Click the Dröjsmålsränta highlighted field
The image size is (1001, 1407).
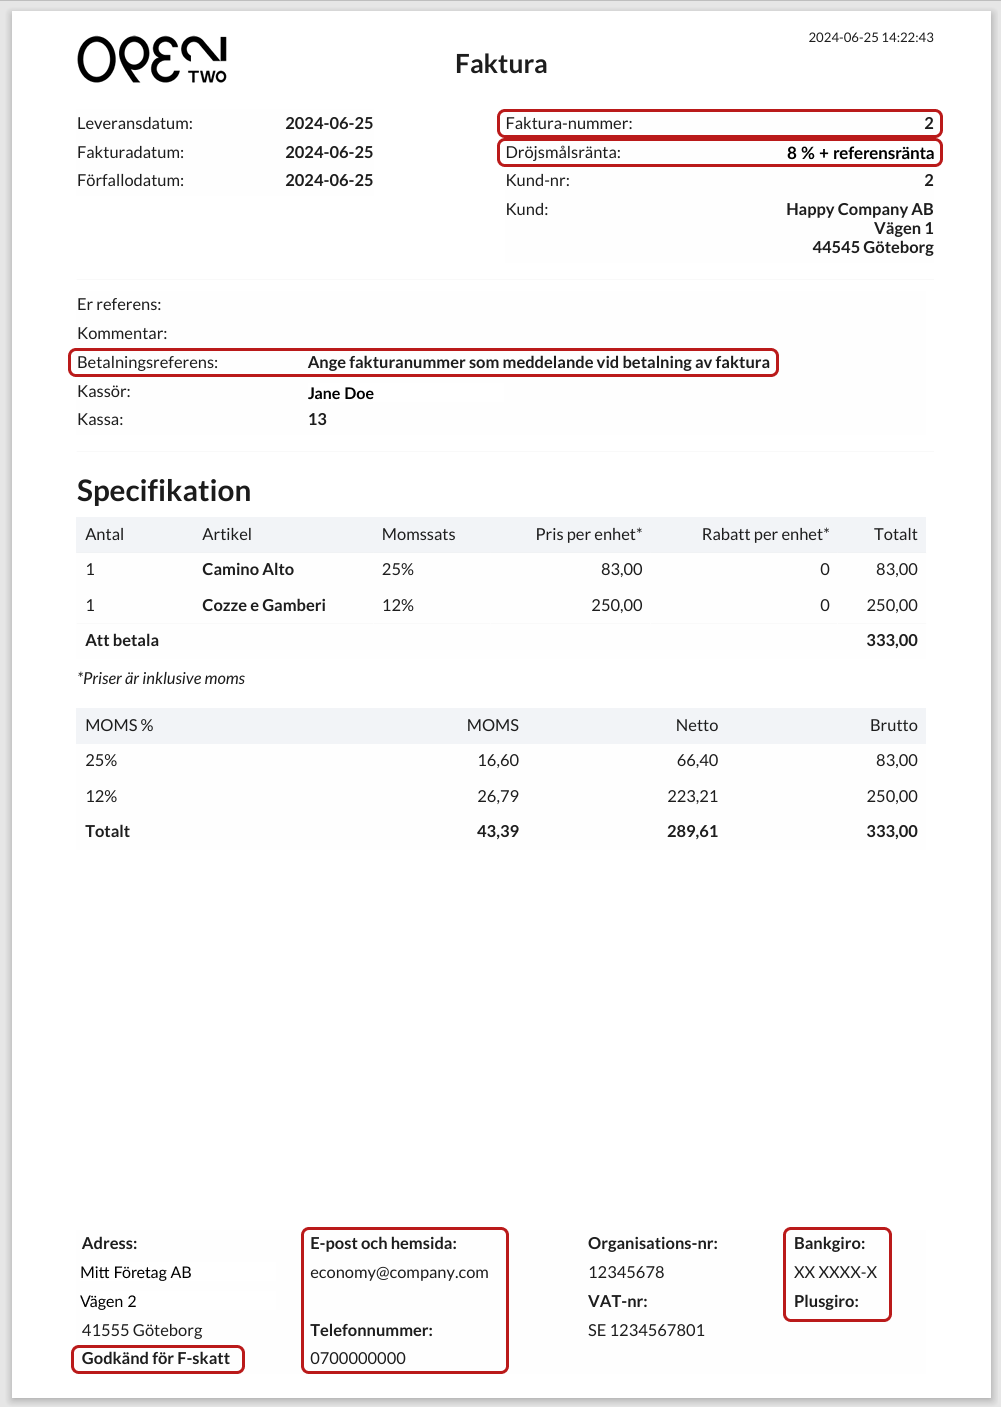coord(720,153)
